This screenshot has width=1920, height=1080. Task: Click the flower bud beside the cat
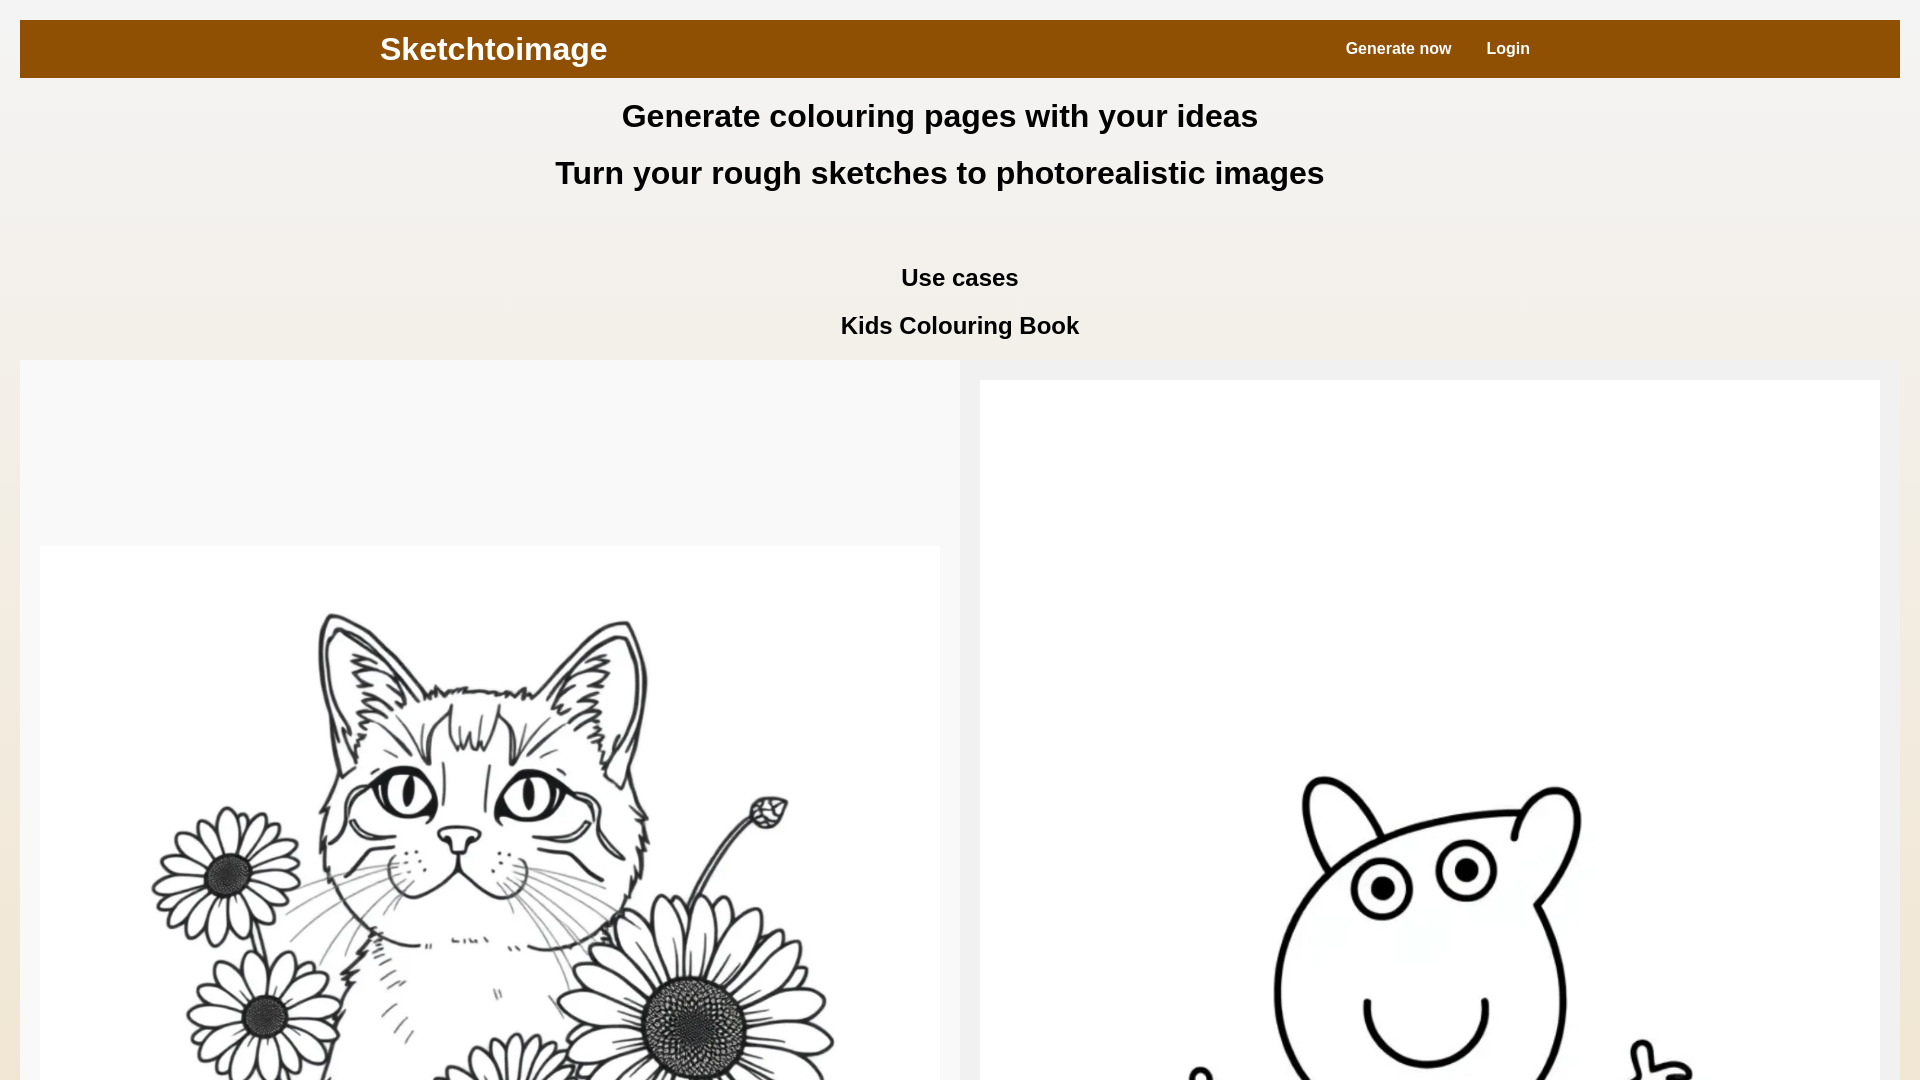click(x=768, y=811)
